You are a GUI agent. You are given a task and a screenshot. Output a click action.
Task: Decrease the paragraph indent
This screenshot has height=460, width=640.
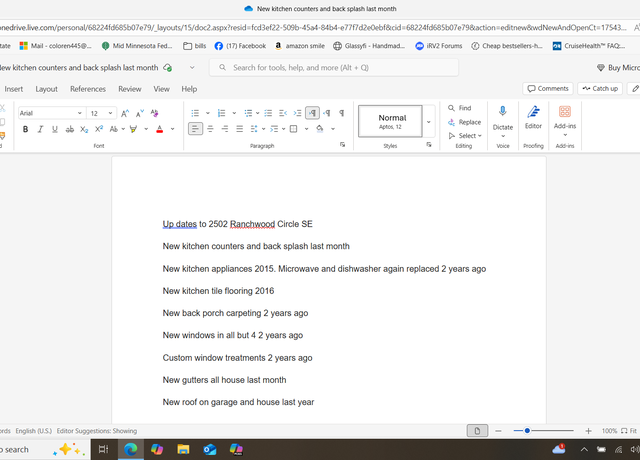coord(282,113)
